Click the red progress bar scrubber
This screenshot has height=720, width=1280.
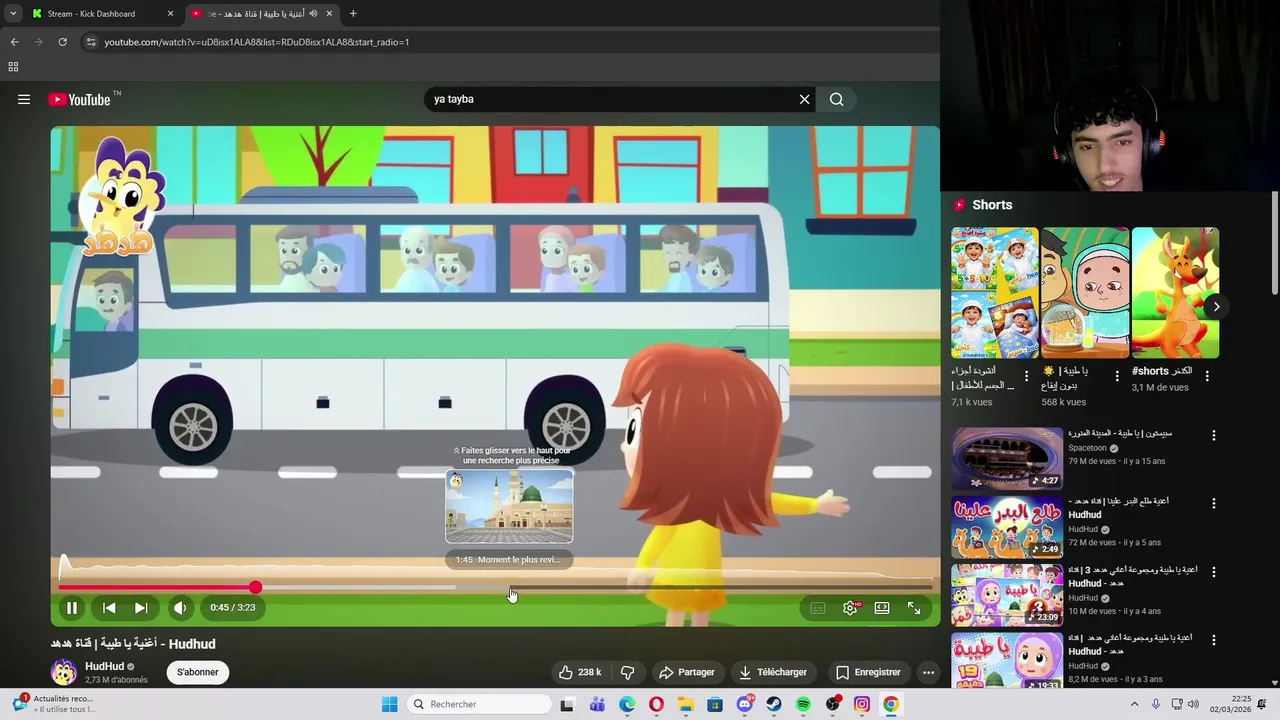pyautogui.click(x=256, y=587)
